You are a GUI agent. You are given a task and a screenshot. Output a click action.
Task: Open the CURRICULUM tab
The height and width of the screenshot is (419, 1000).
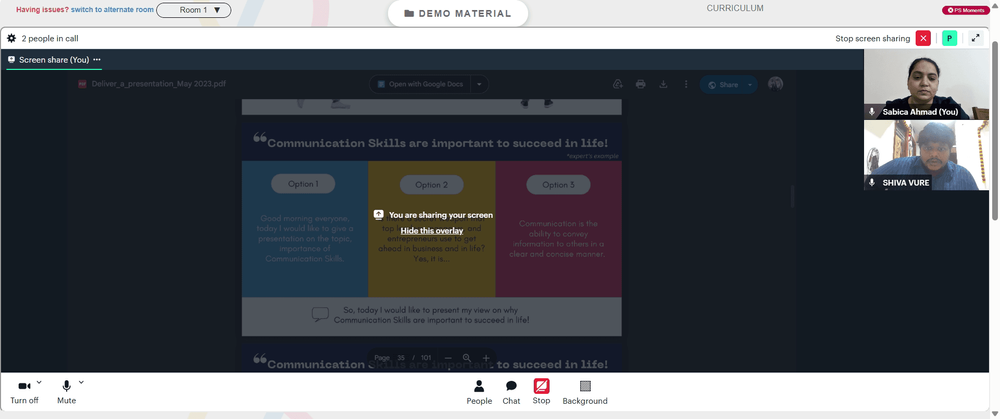point(735,8)
